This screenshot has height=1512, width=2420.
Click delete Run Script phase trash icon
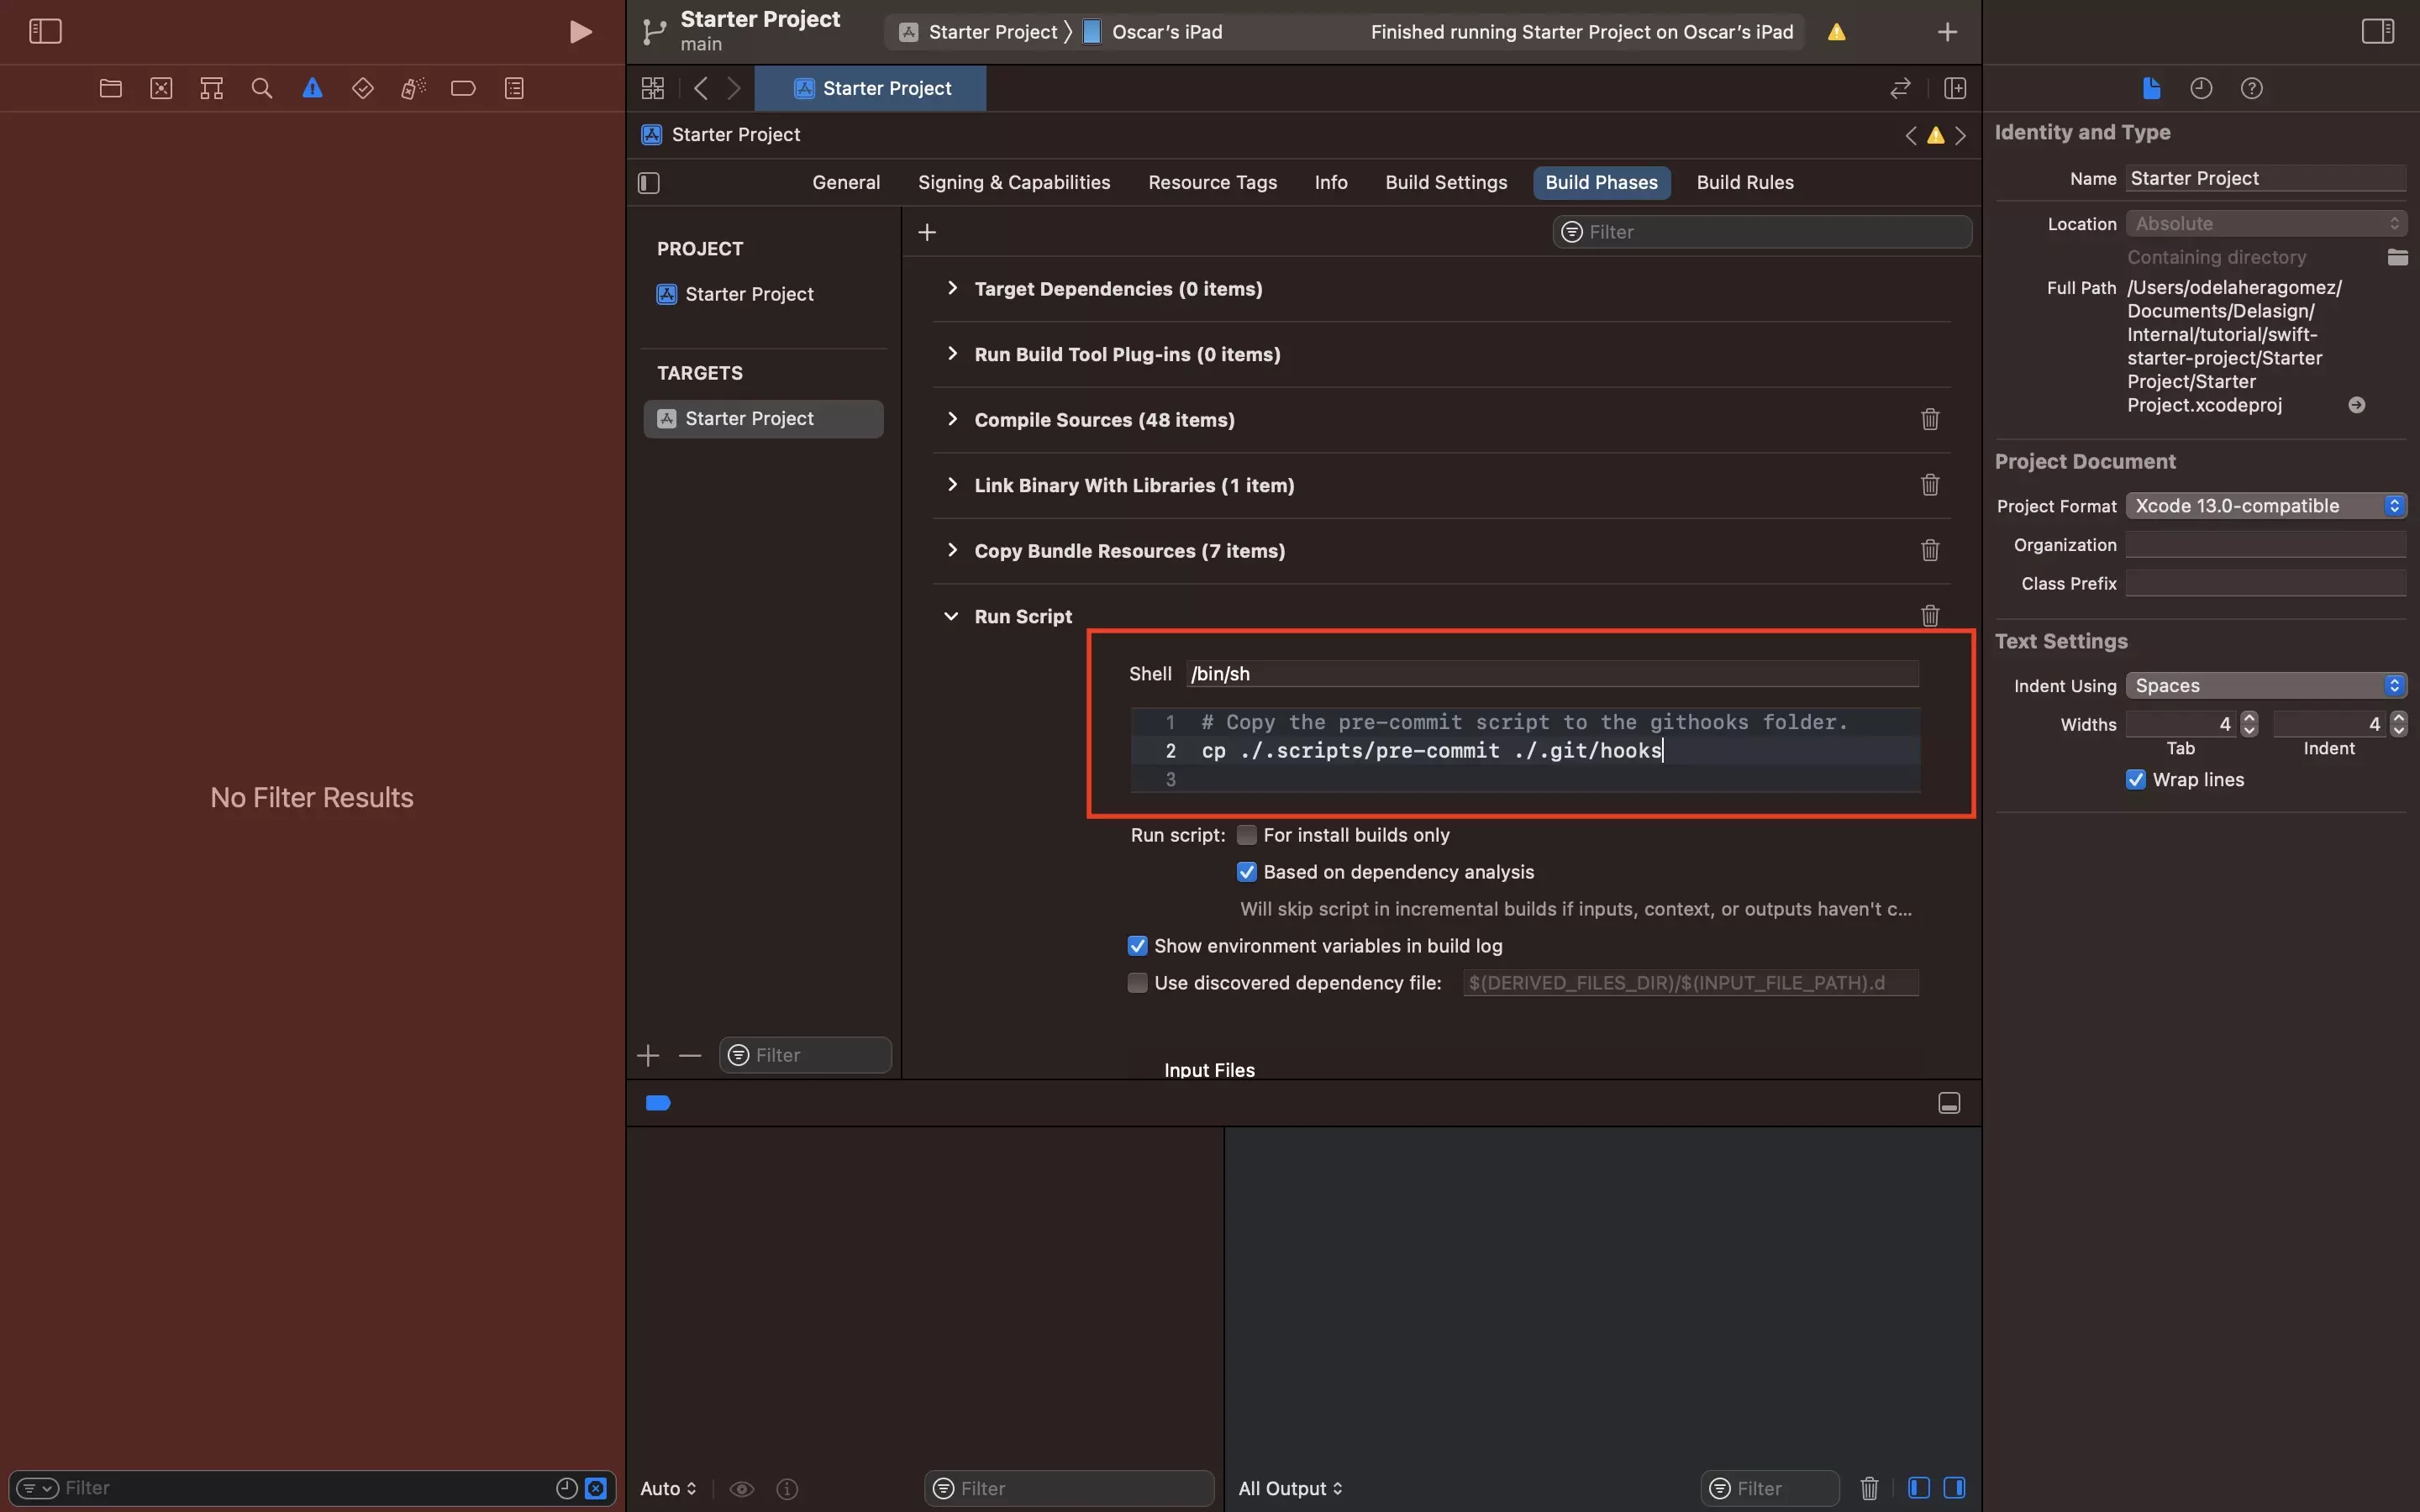click(1930, 615)
